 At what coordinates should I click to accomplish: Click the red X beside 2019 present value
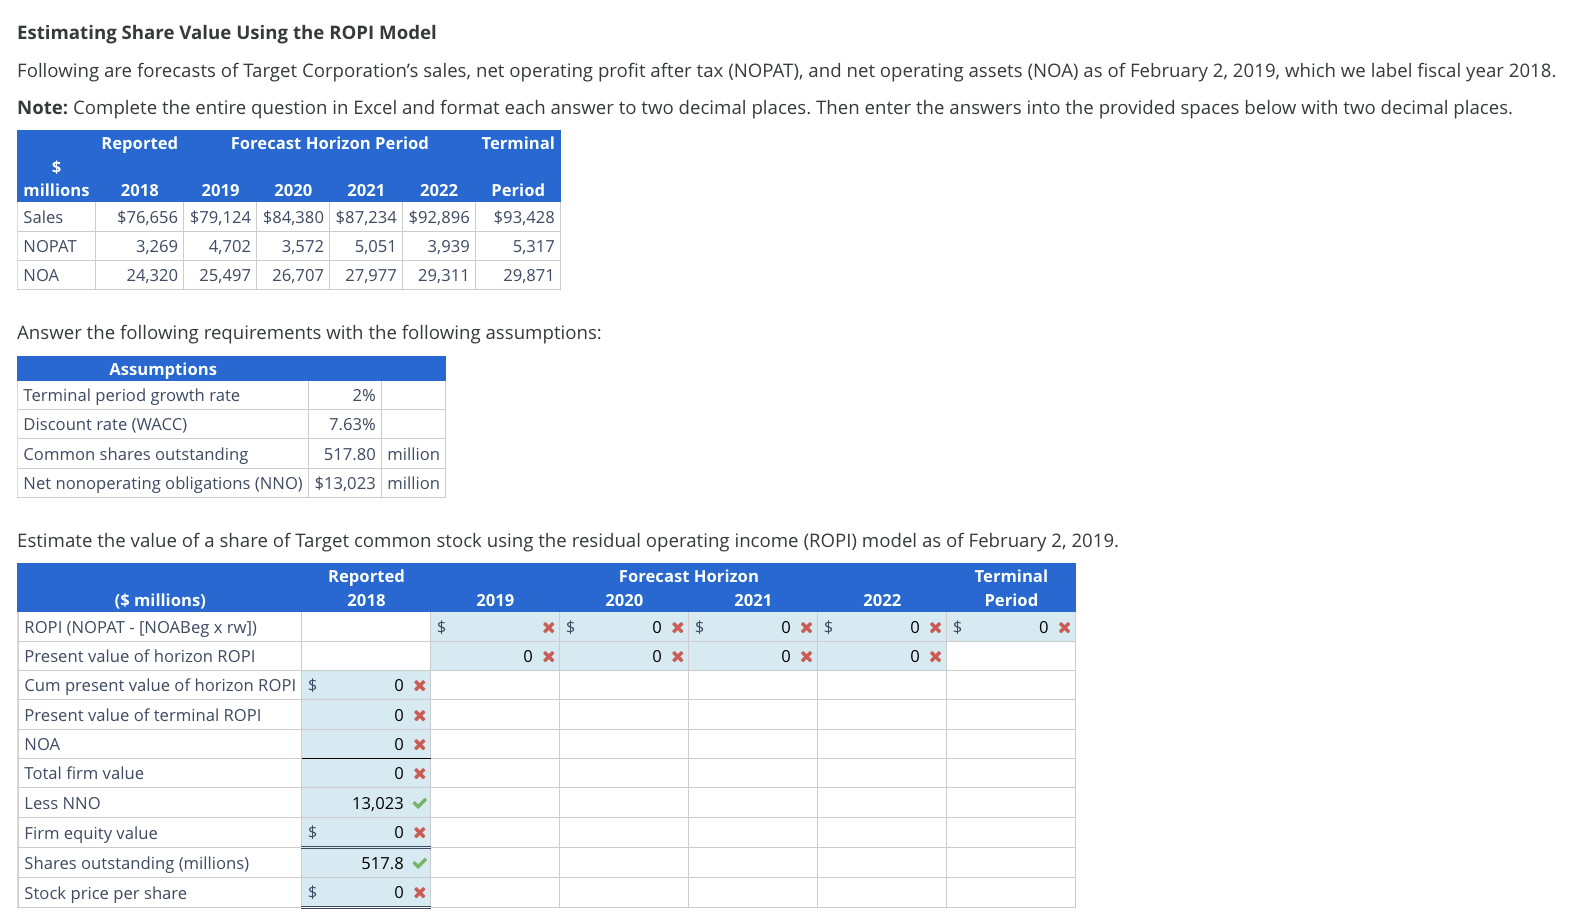click(549, 657)
